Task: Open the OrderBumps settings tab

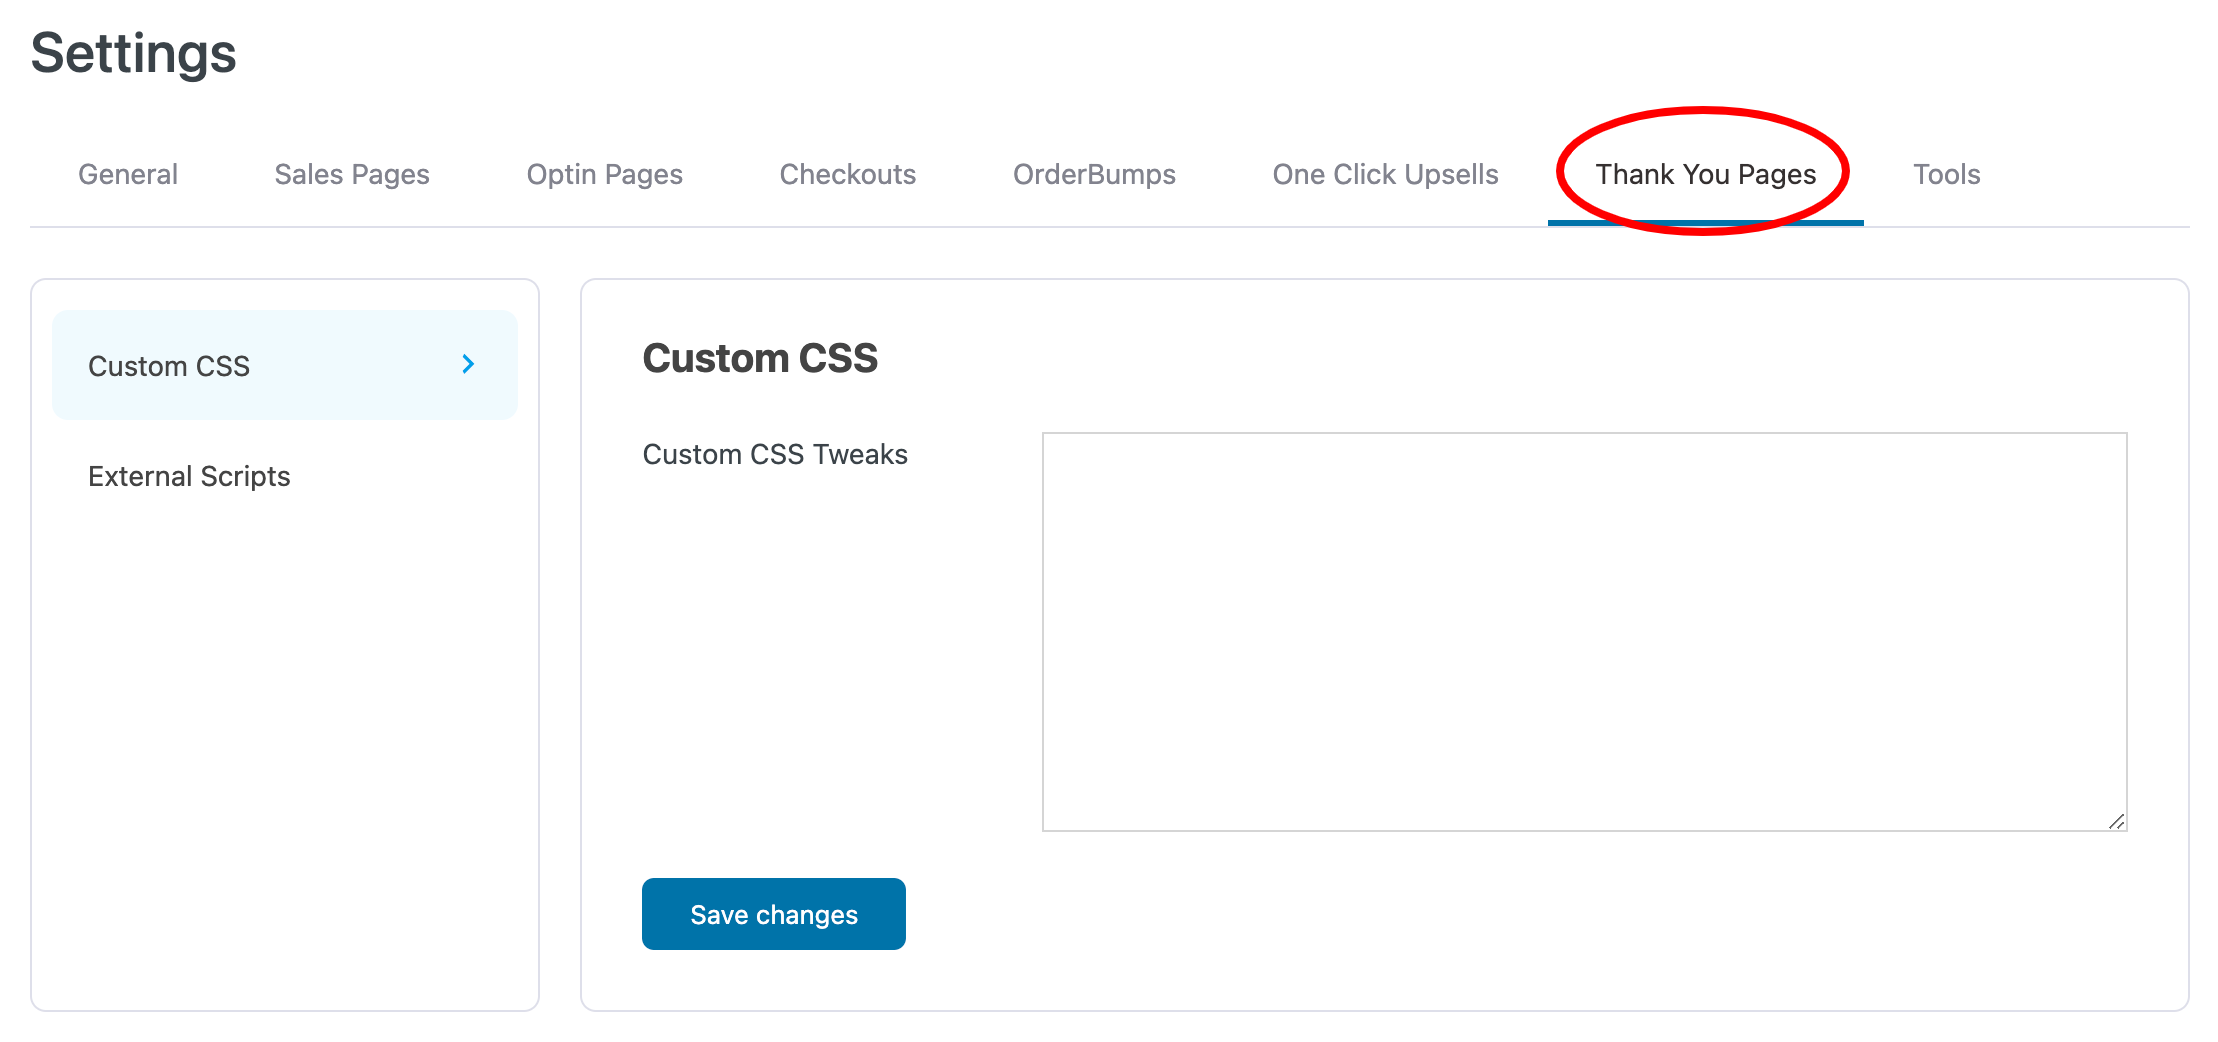Action: pos(1094,174)
